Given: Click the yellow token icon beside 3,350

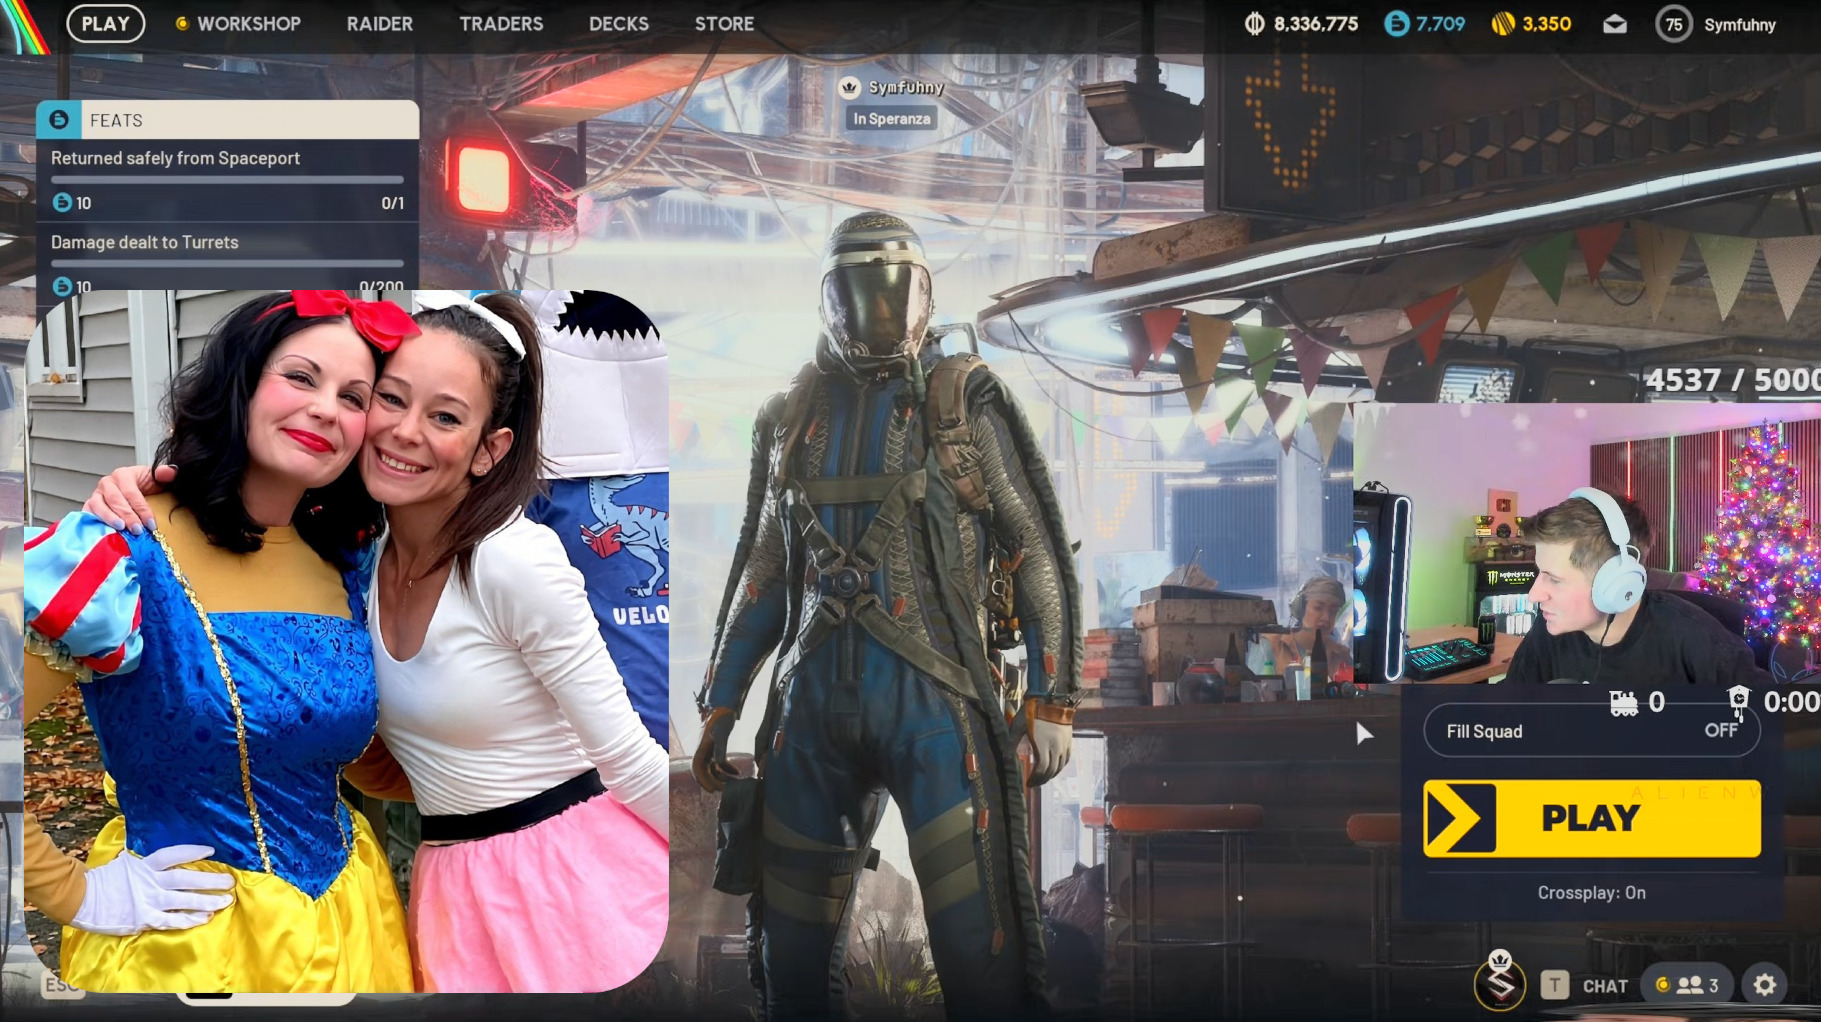Looking at the screenshot, I should click(1503, 23).
